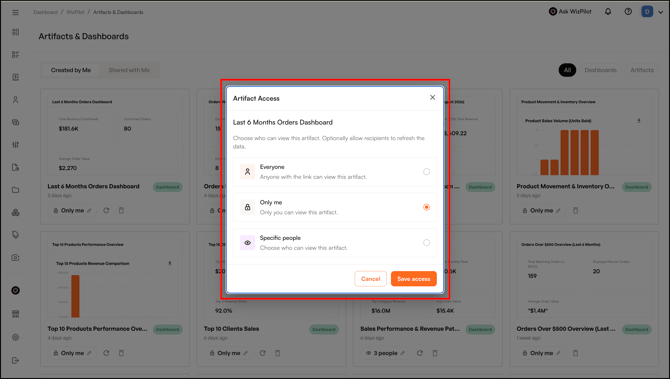
Task: Download Top 10 Products Revenue Comparison chart
Action: click(170, 263)
